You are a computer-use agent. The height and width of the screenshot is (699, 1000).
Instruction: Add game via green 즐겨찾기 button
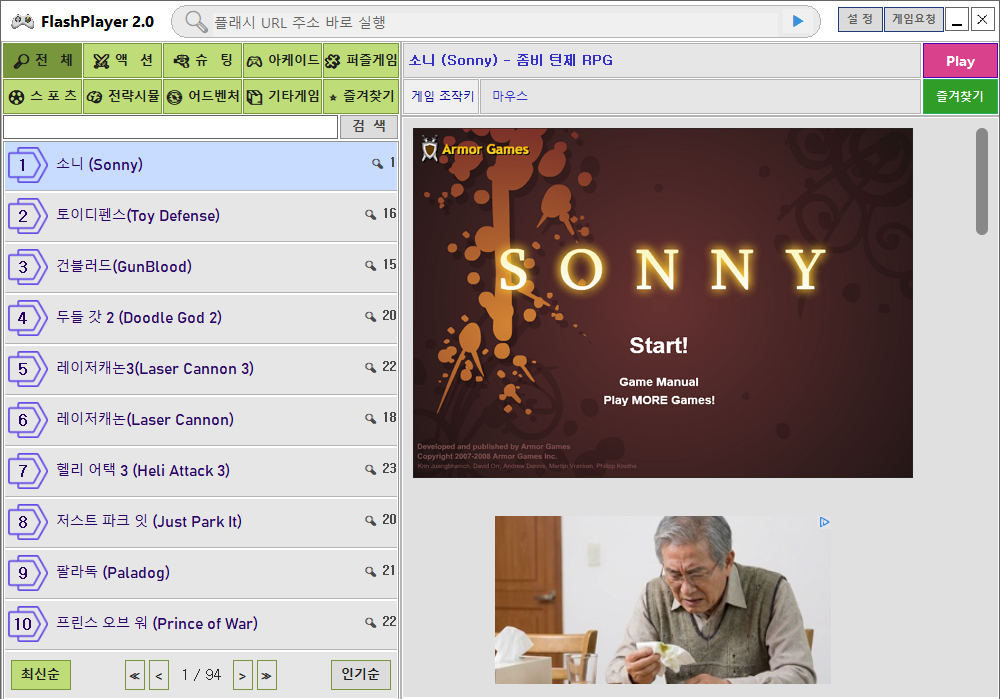pyautogui.click(x=960, y=97)
